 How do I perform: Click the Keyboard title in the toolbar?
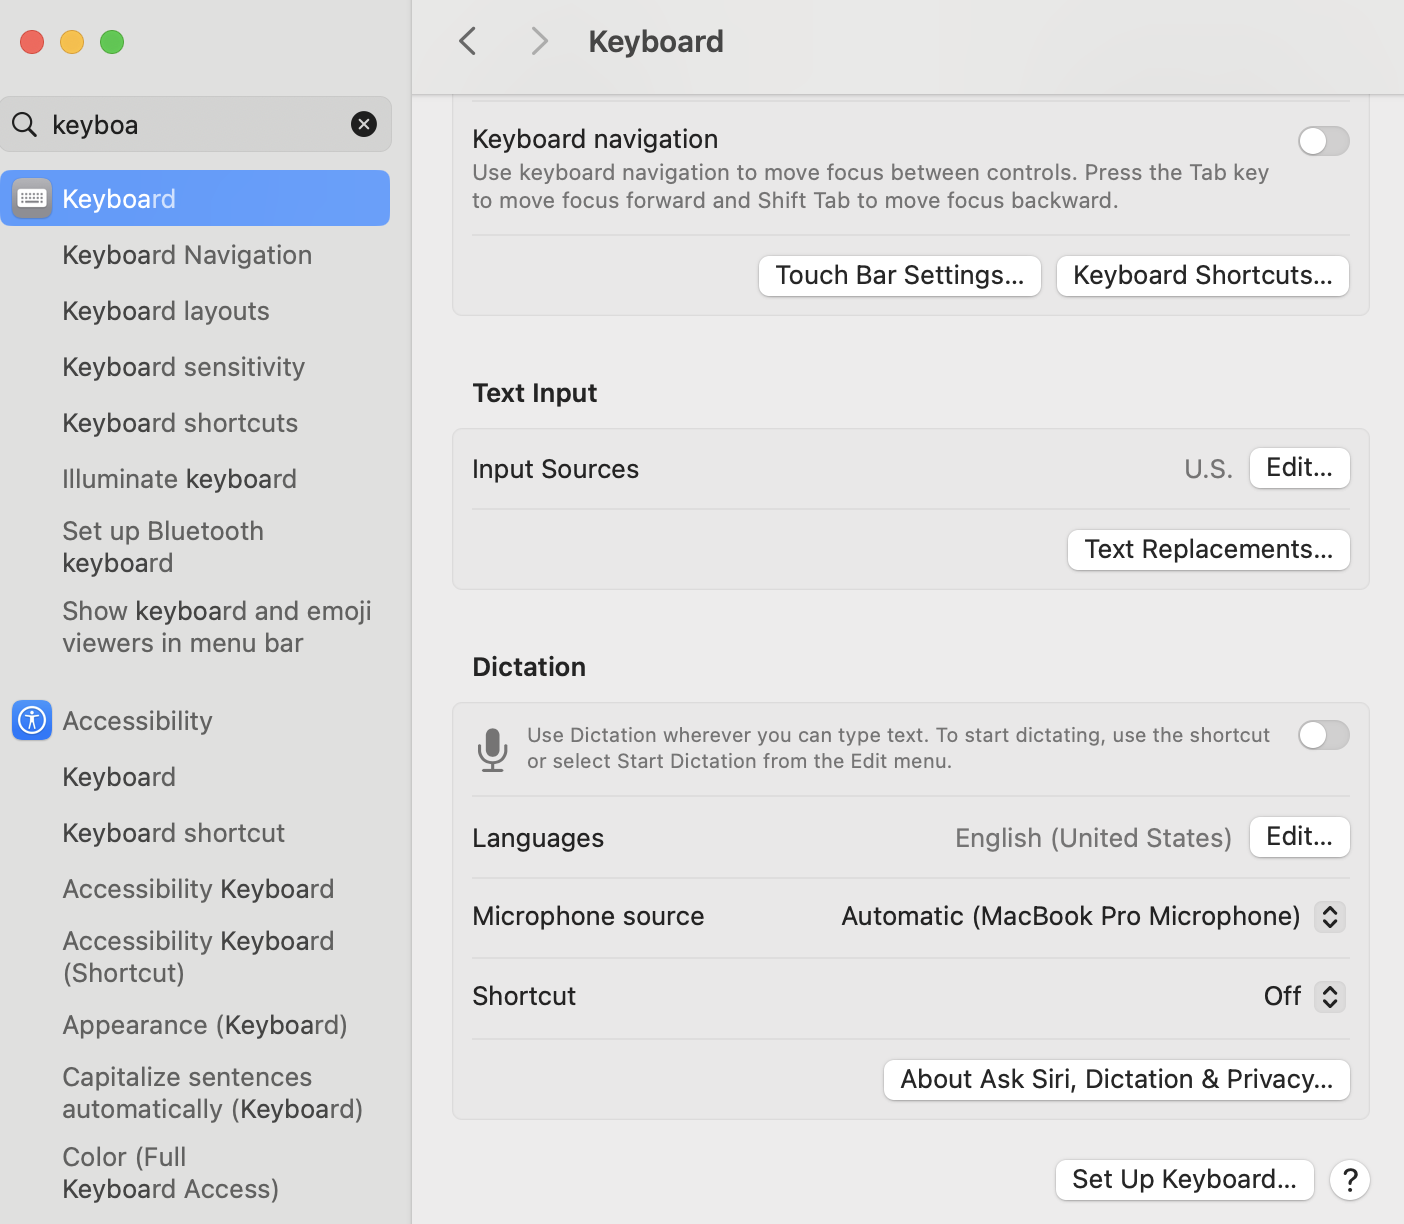coord(656,41)
